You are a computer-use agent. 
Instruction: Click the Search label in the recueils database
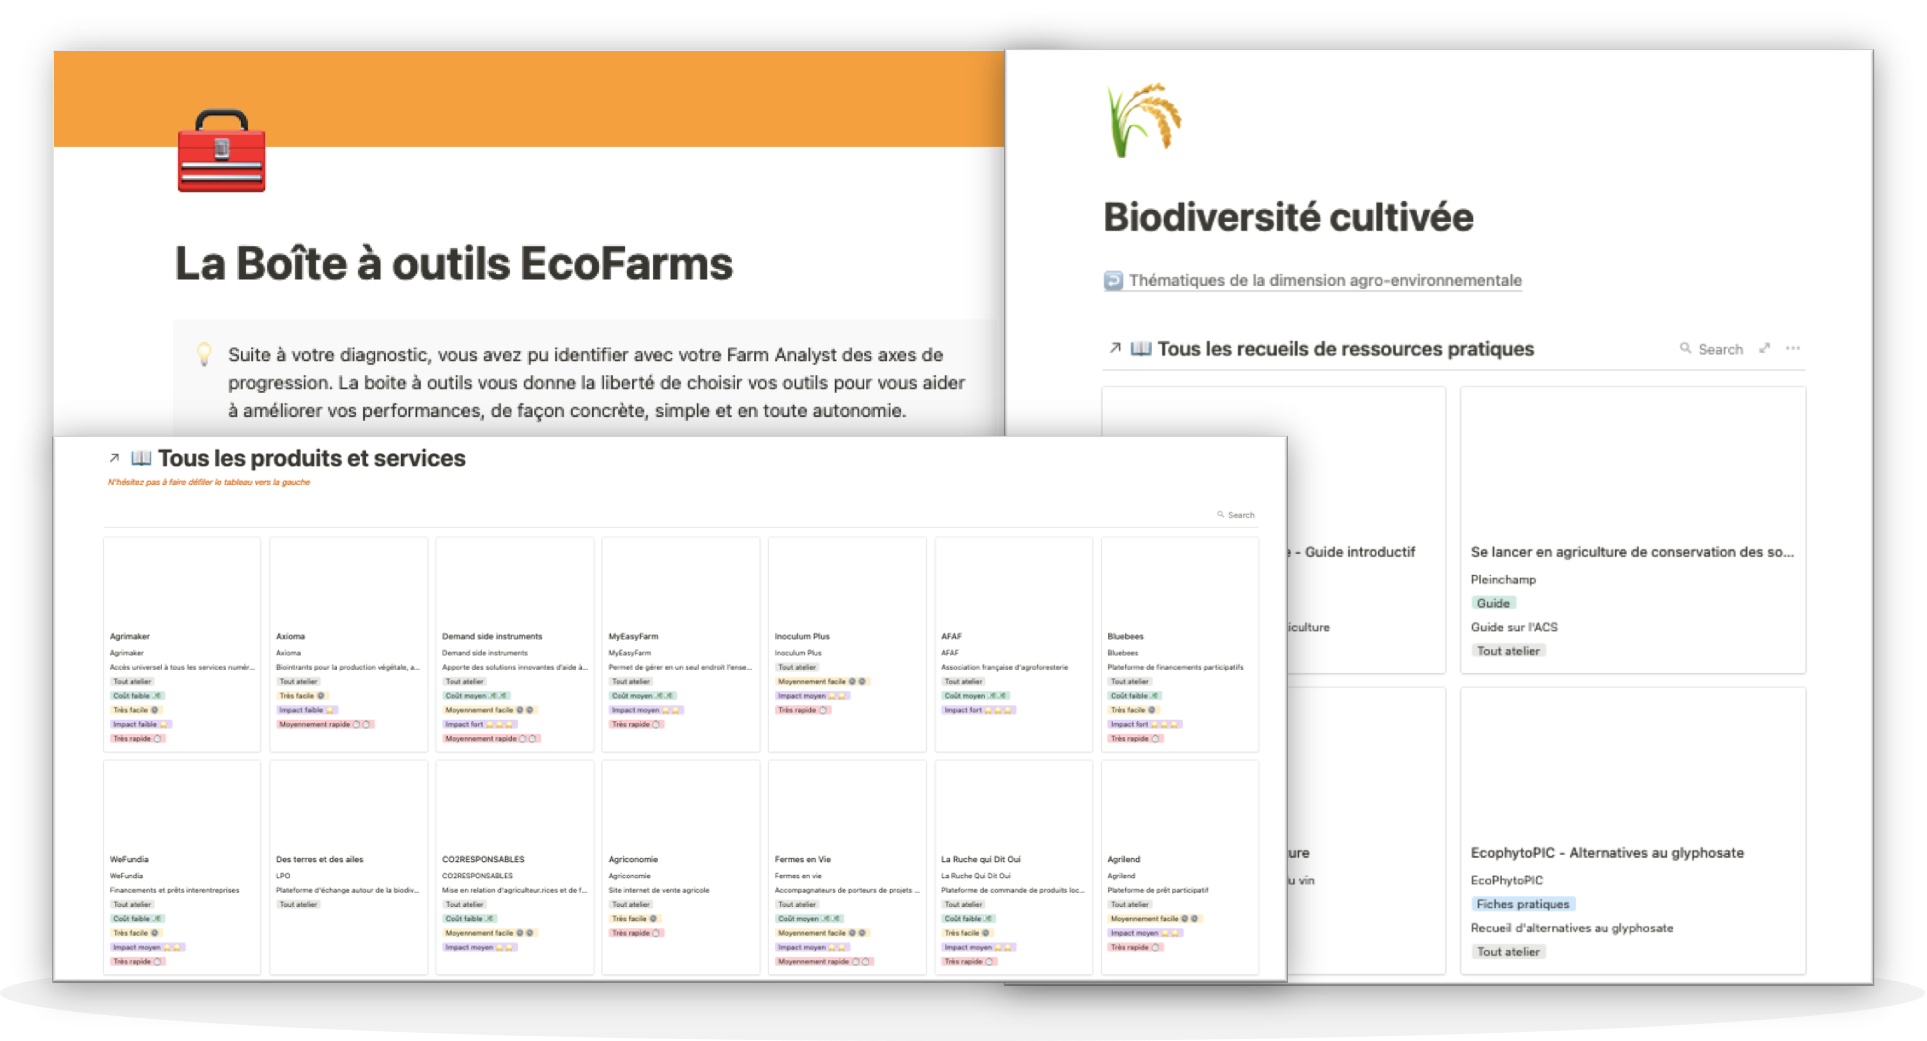click(1720, 349)
